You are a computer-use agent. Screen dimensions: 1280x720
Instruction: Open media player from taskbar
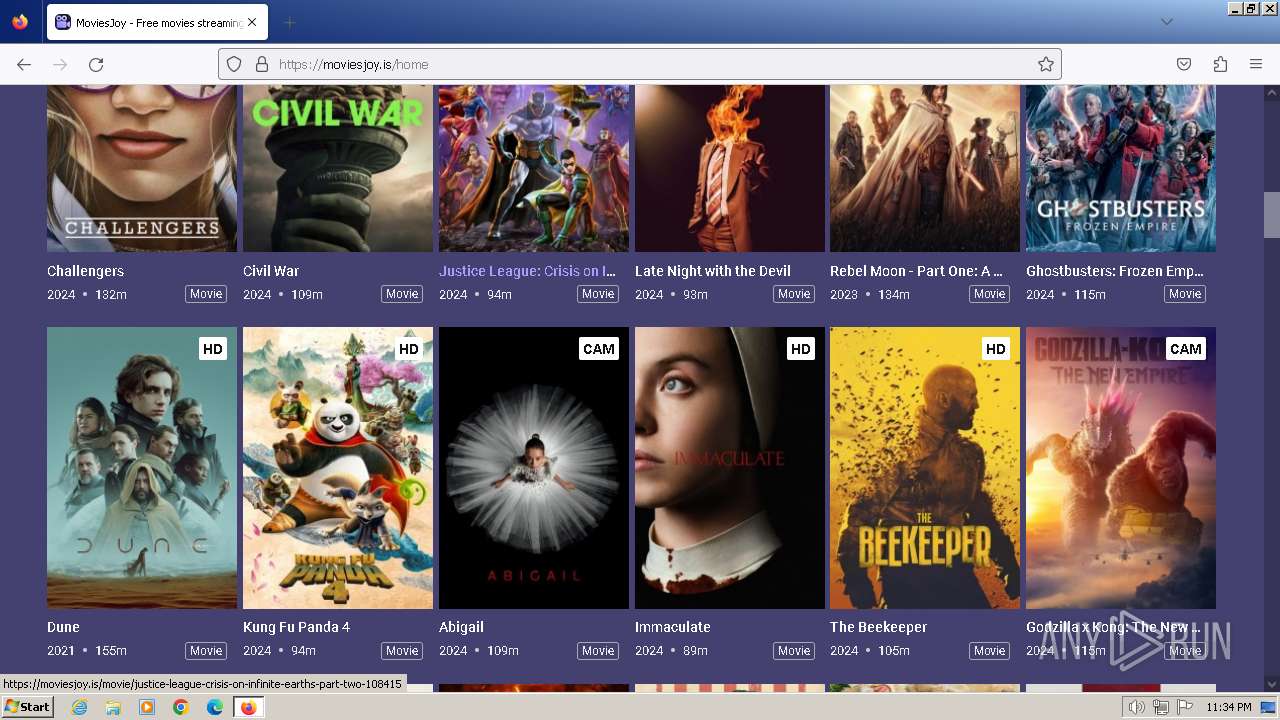(x=147, y=707)
